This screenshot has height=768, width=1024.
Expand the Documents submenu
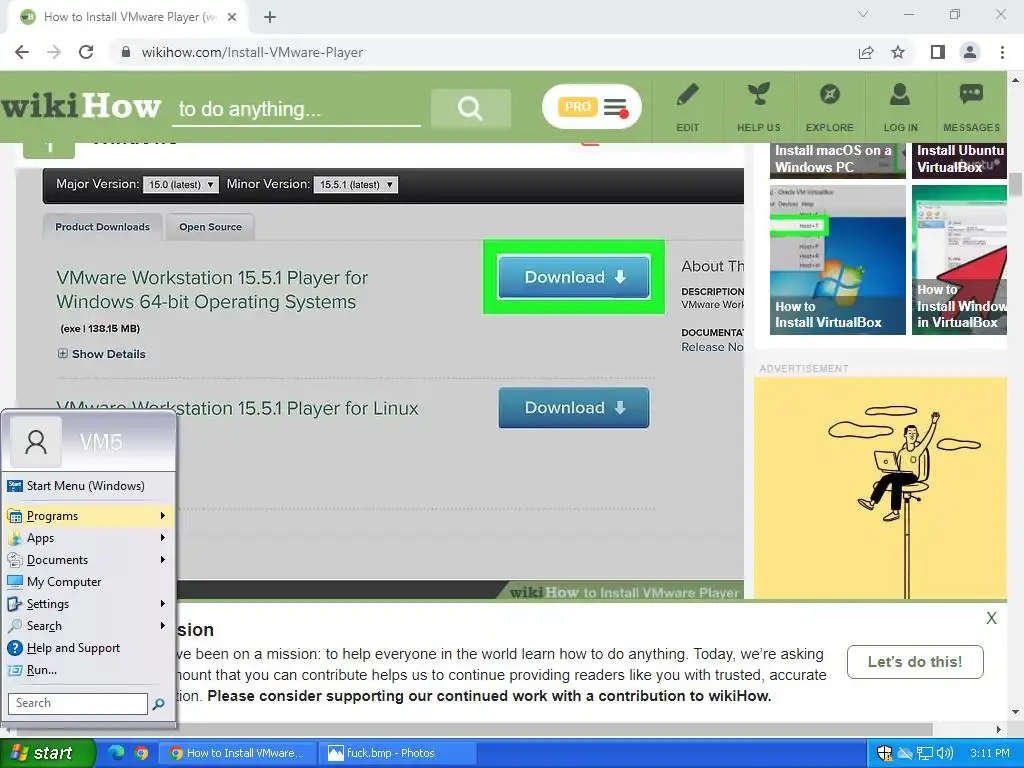[x=89, y=560]
